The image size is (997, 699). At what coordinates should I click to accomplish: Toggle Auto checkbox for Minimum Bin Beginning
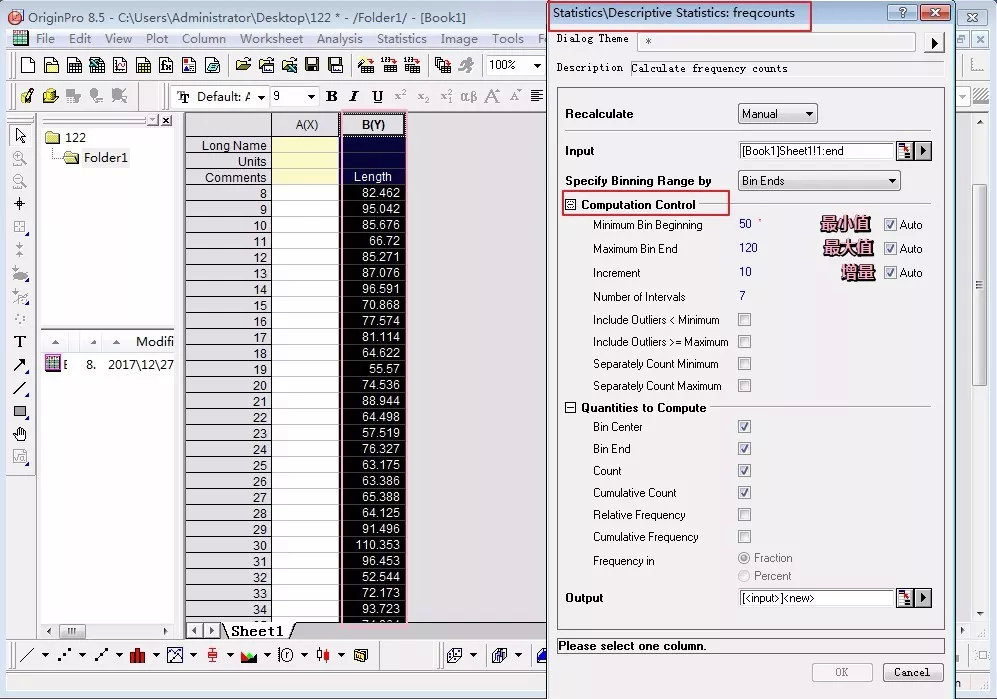click(890, 225)
